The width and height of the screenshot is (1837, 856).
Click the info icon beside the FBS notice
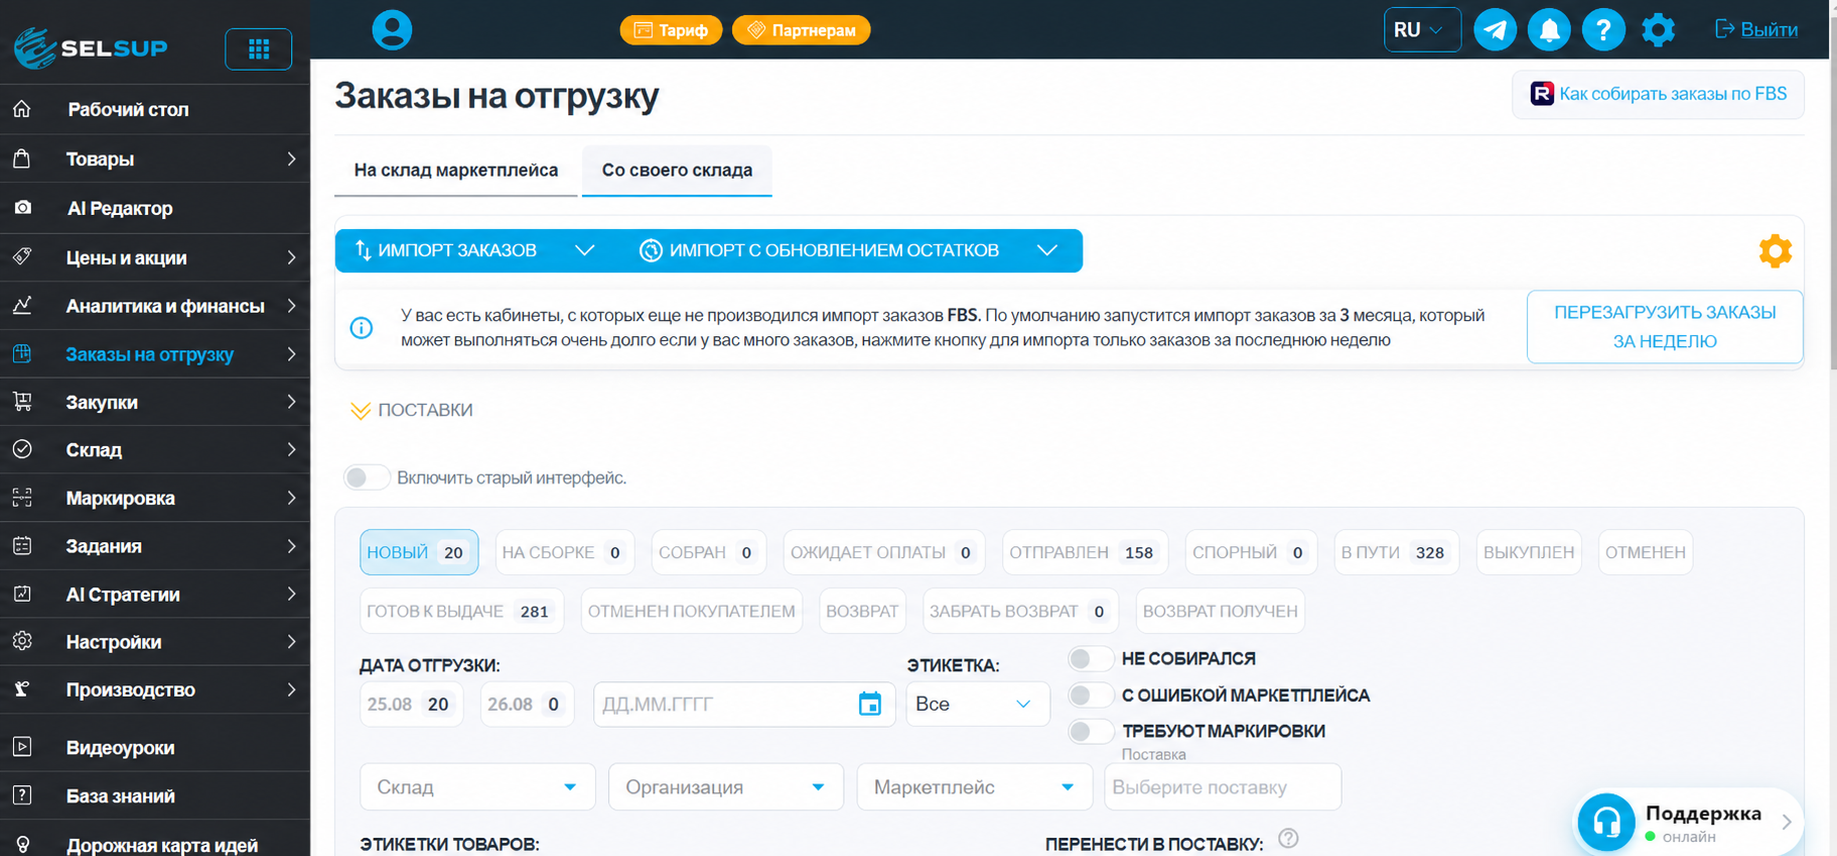point(361,328)
